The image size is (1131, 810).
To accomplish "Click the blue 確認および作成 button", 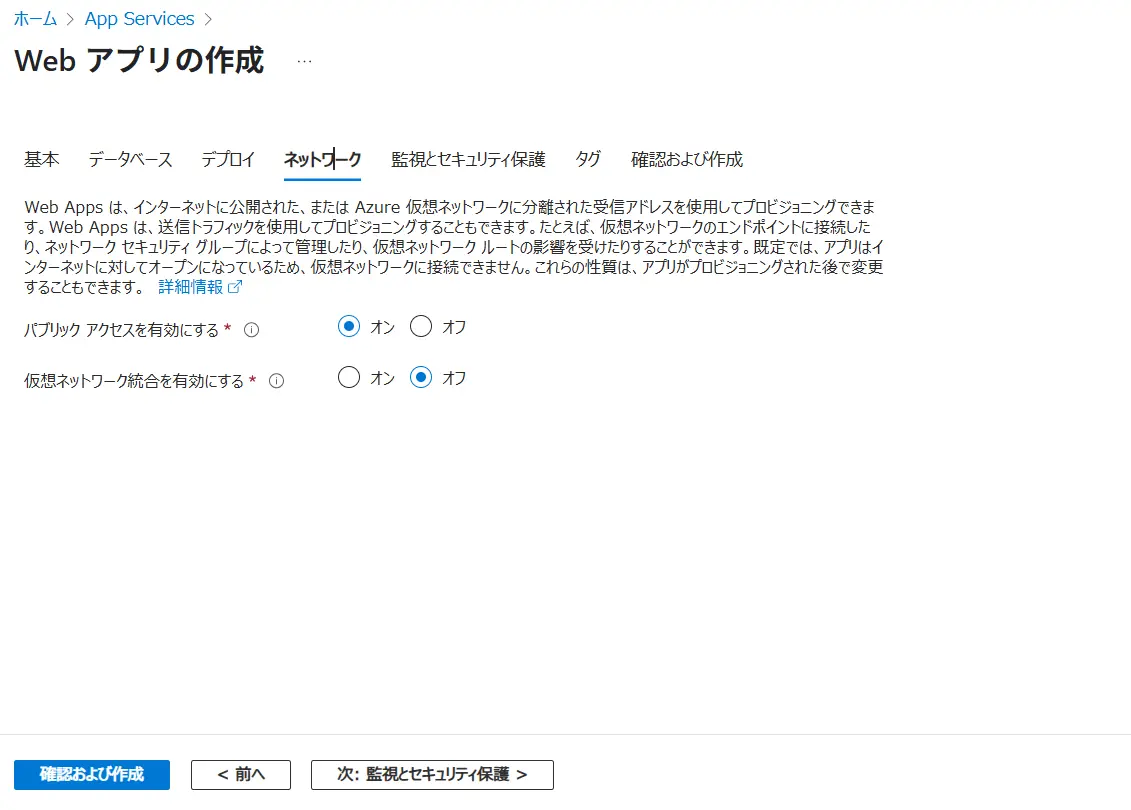I will (91, 774).
